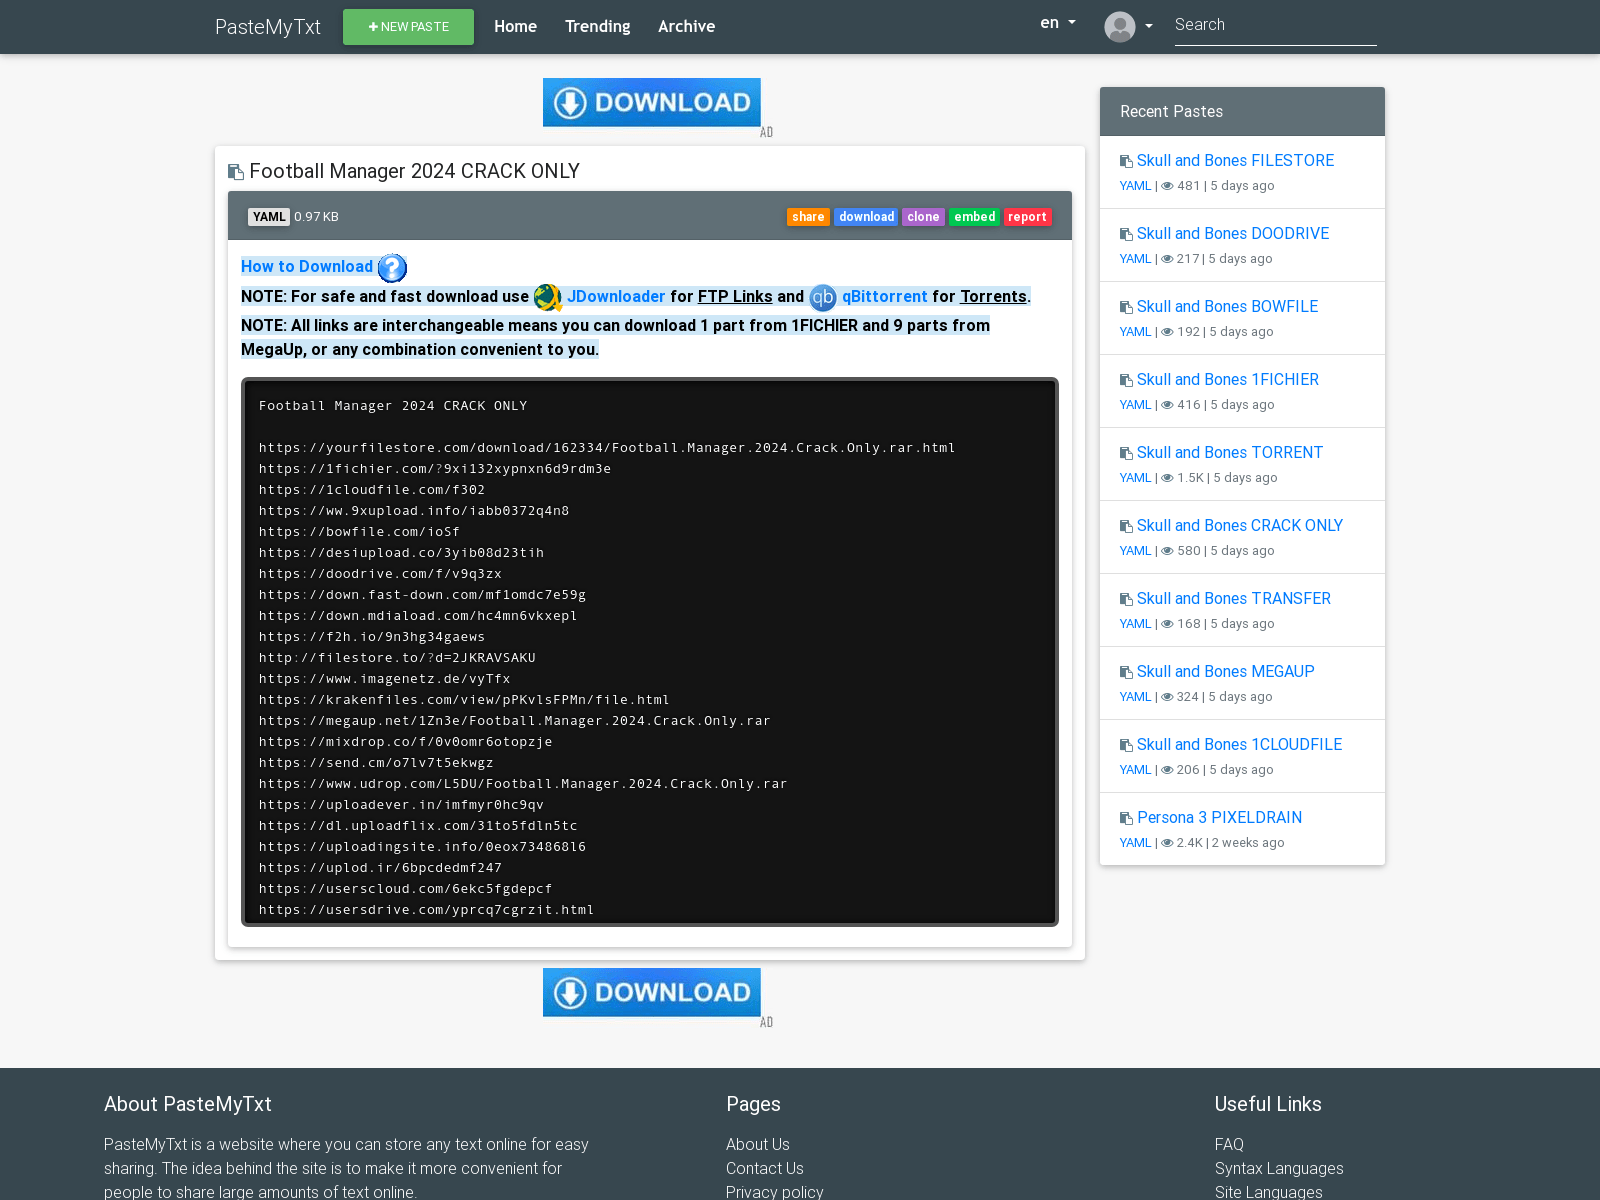Open the FAQ footer link

tap(1229, 1145)
